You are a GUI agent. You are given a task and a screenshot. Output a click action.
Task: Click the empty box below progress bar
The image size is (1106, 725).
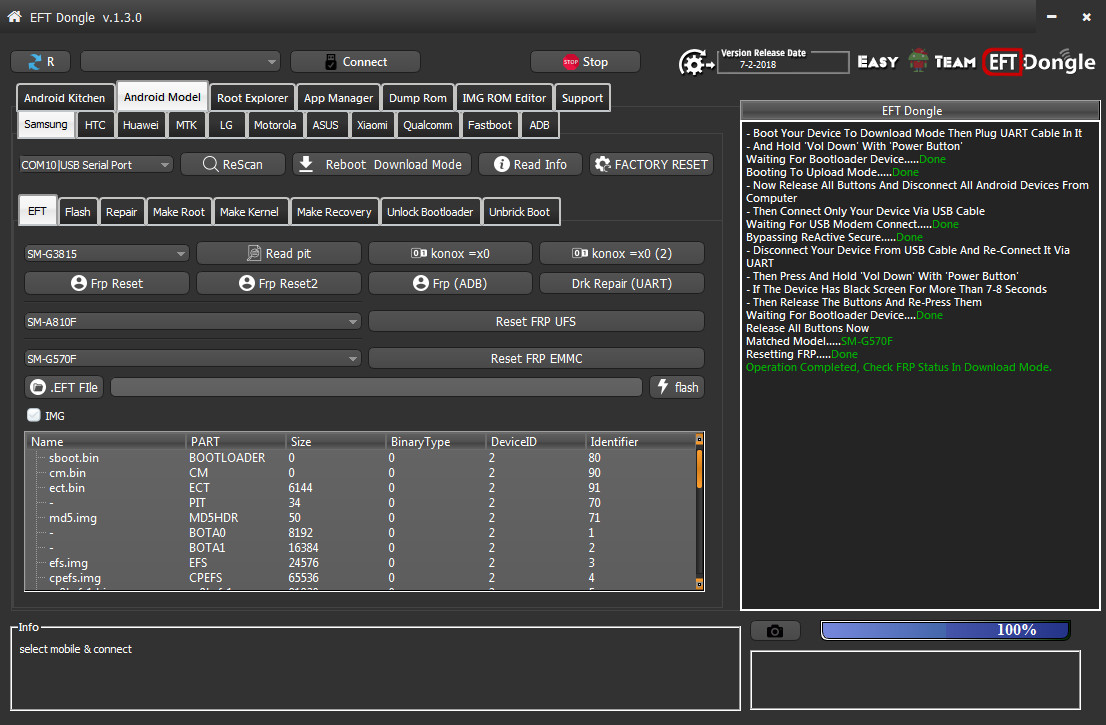(915, 680)
